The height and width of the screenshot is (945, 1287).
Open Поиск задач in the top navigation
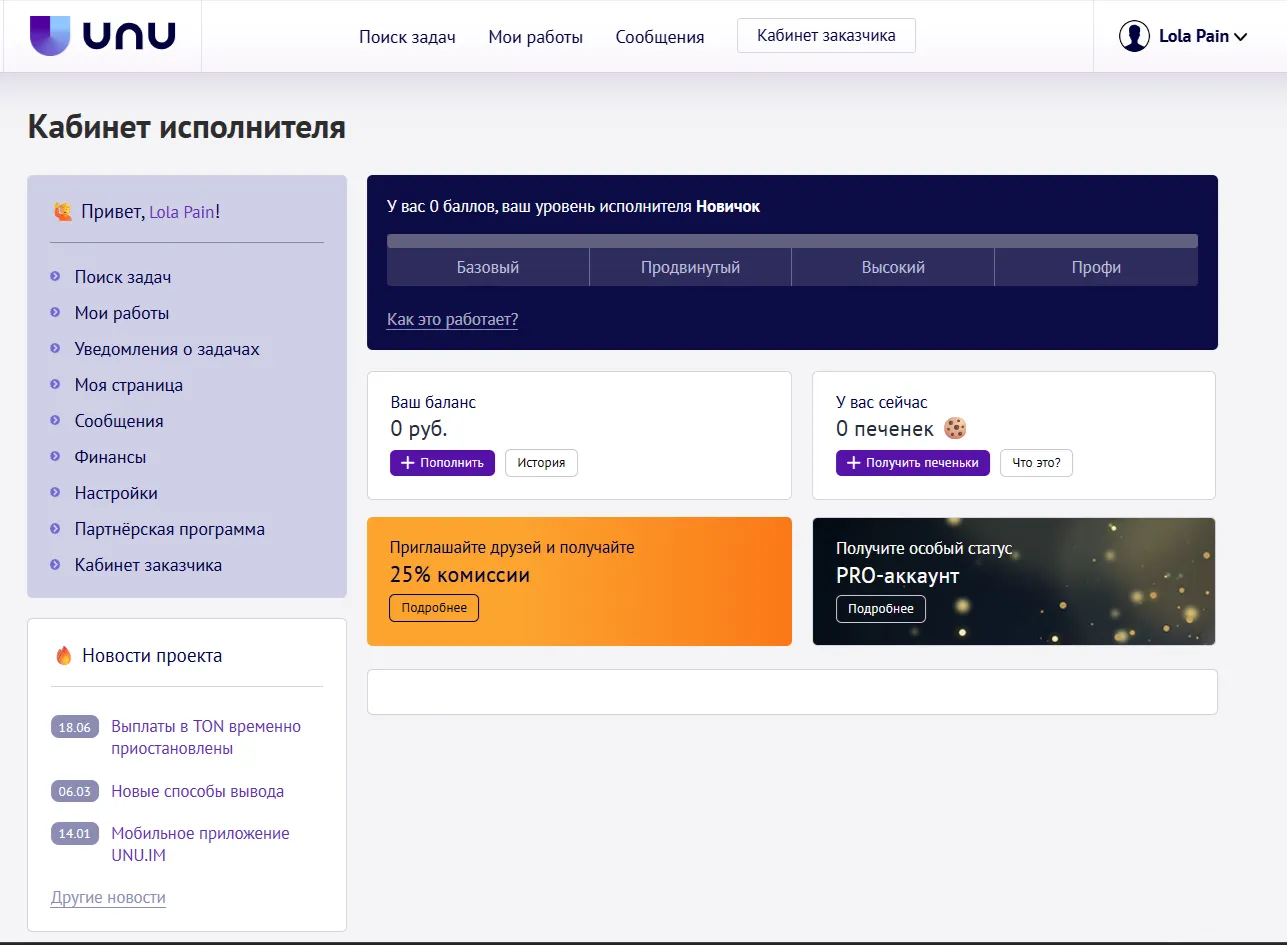[407, 37]
